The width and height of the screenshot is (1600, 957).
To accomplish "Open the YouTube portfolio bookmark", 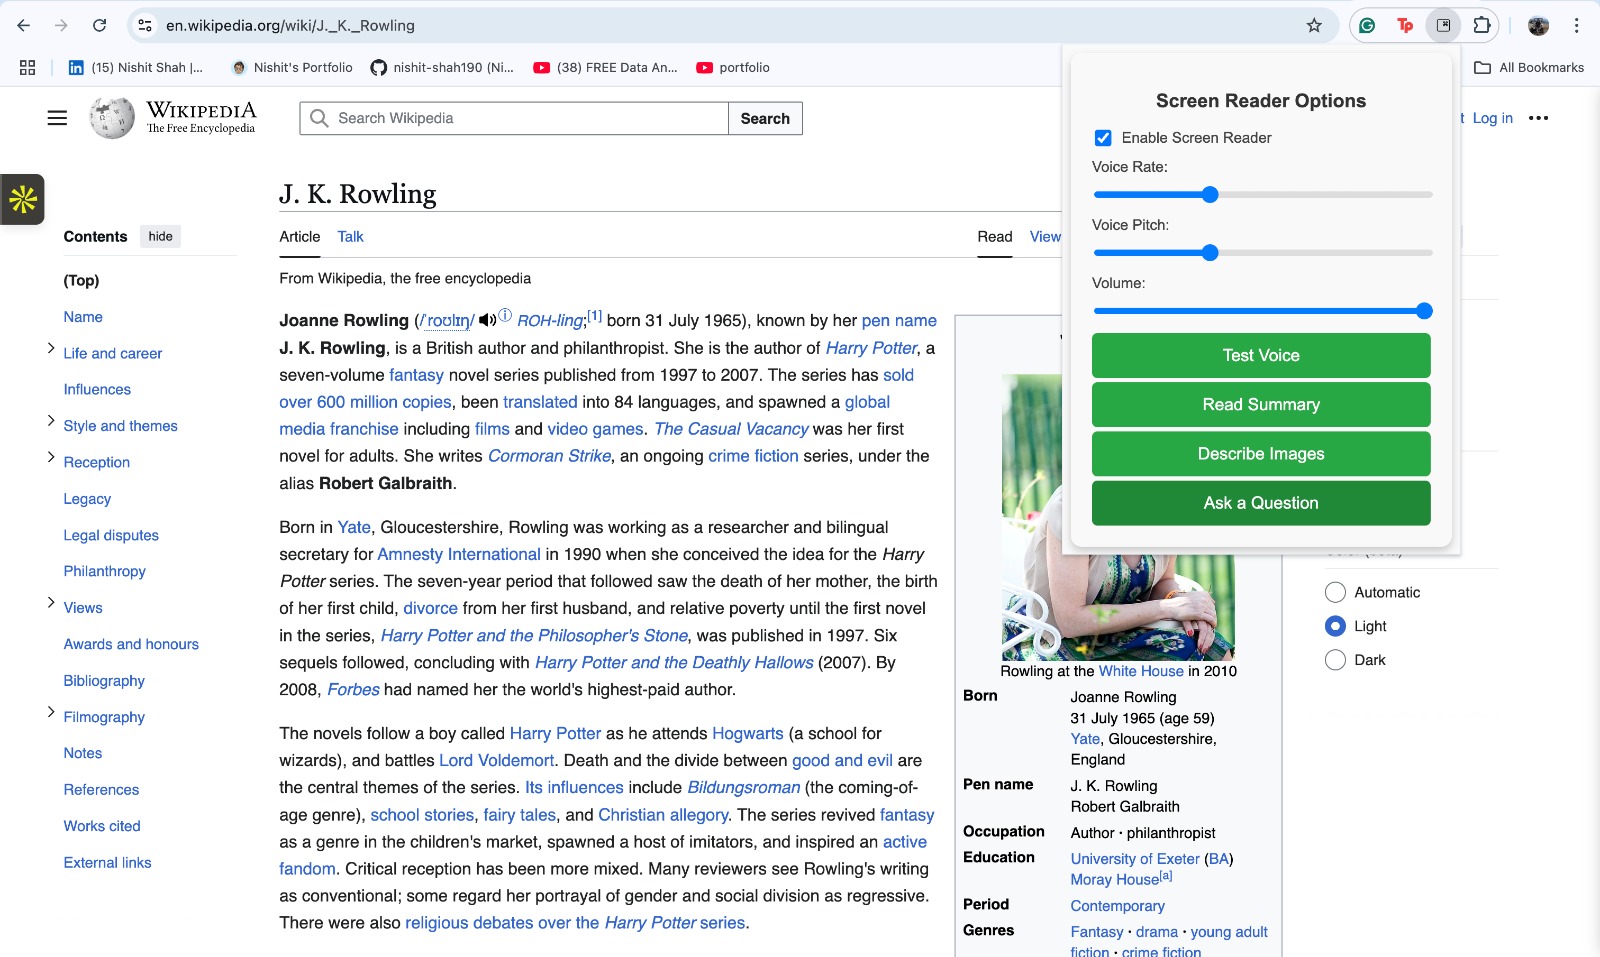I will pos(733,67).
